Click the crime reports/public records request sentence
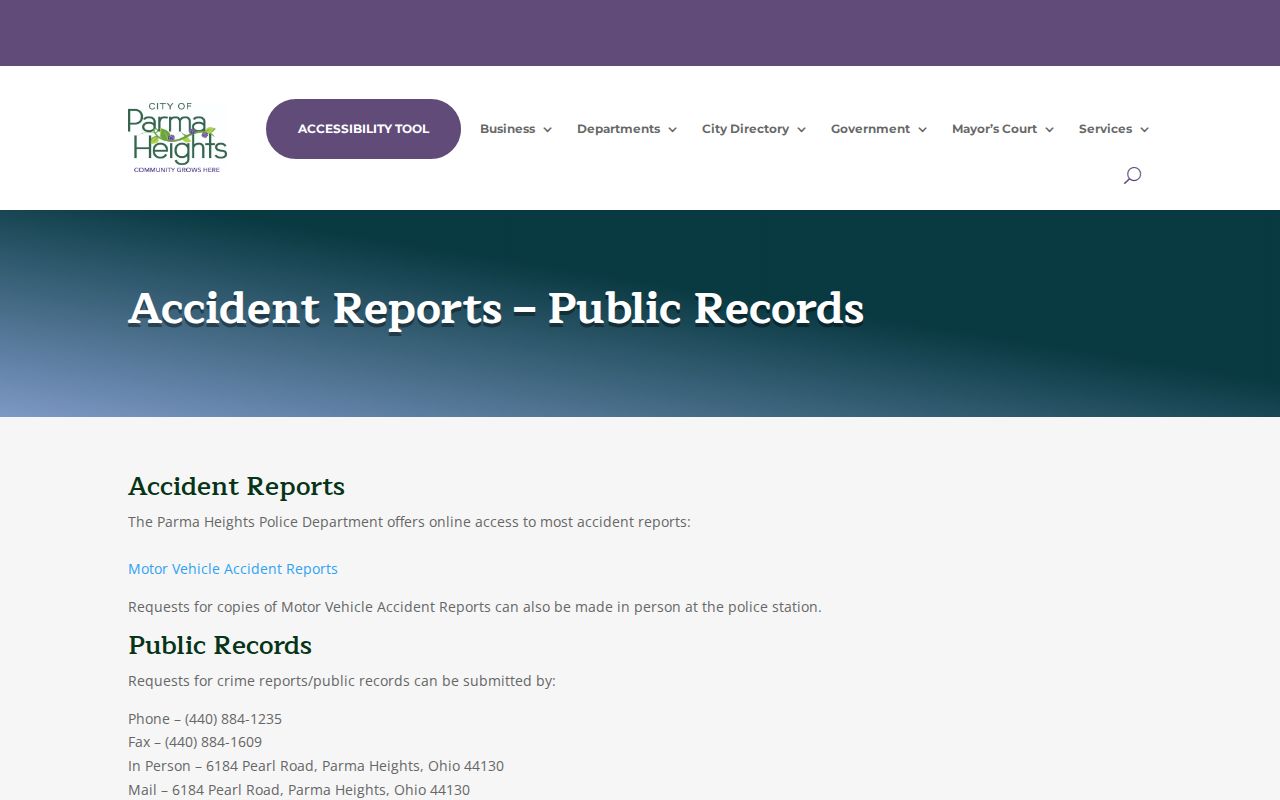The image size is (1280, 800). click(x=342, y=681)
